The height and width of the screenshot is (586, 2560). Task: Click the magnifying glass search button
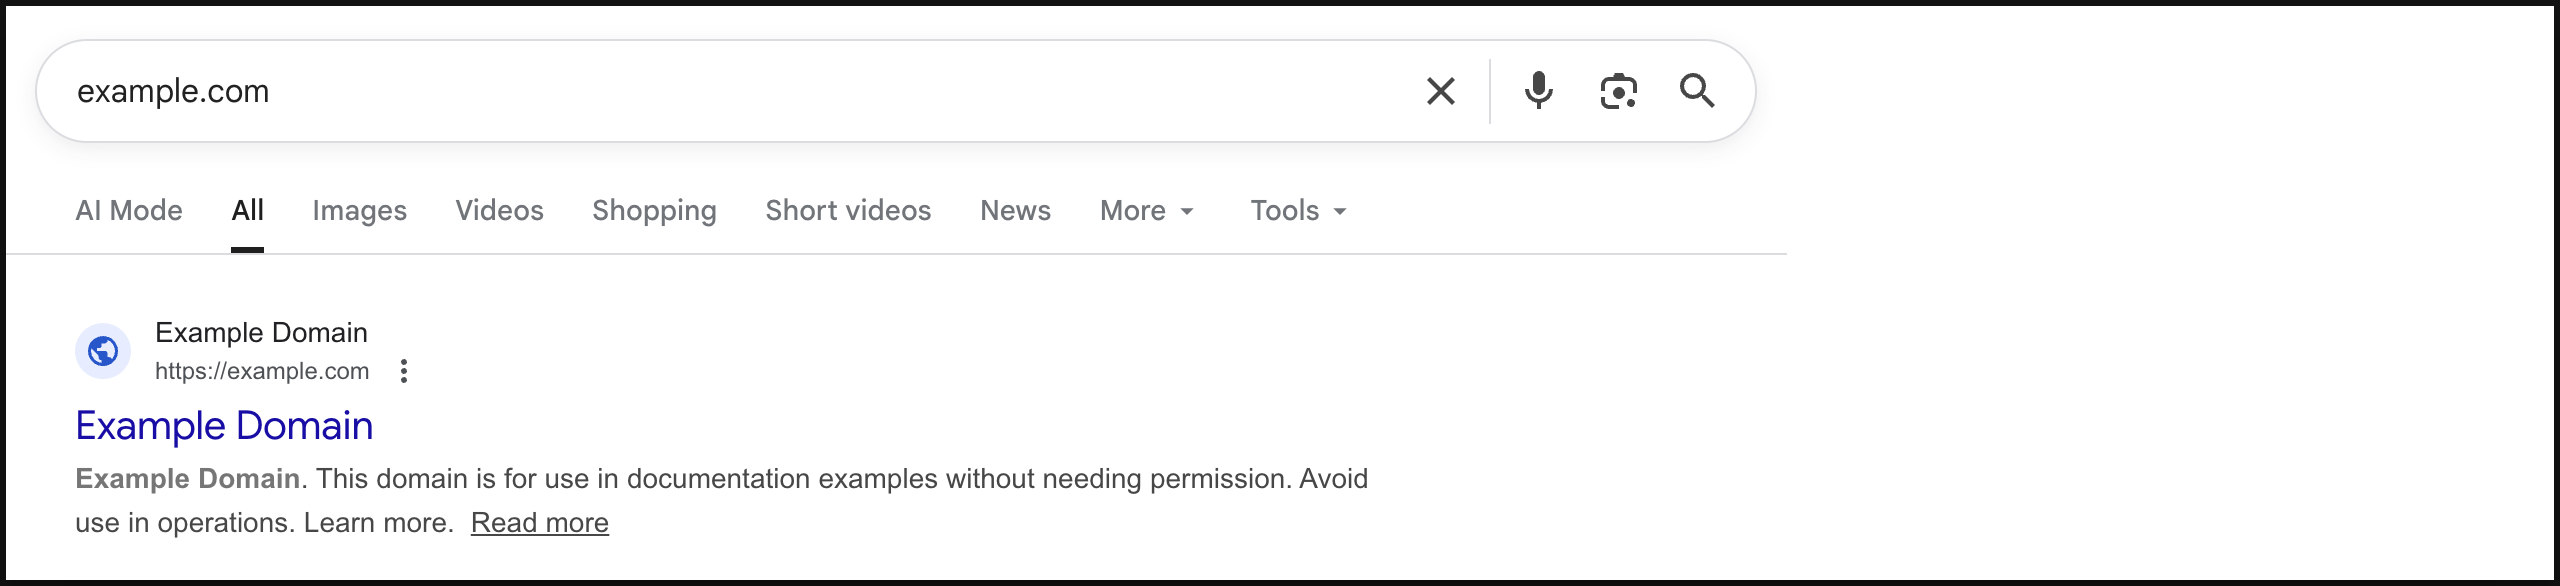[x=1697, y=91]
